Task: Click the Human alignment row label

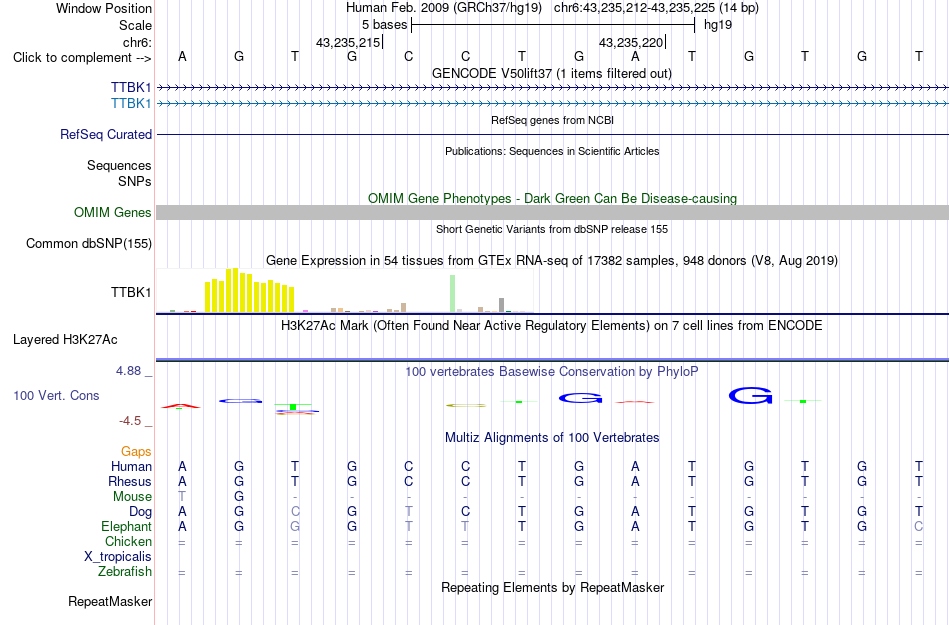Action: tap(131, 466)
